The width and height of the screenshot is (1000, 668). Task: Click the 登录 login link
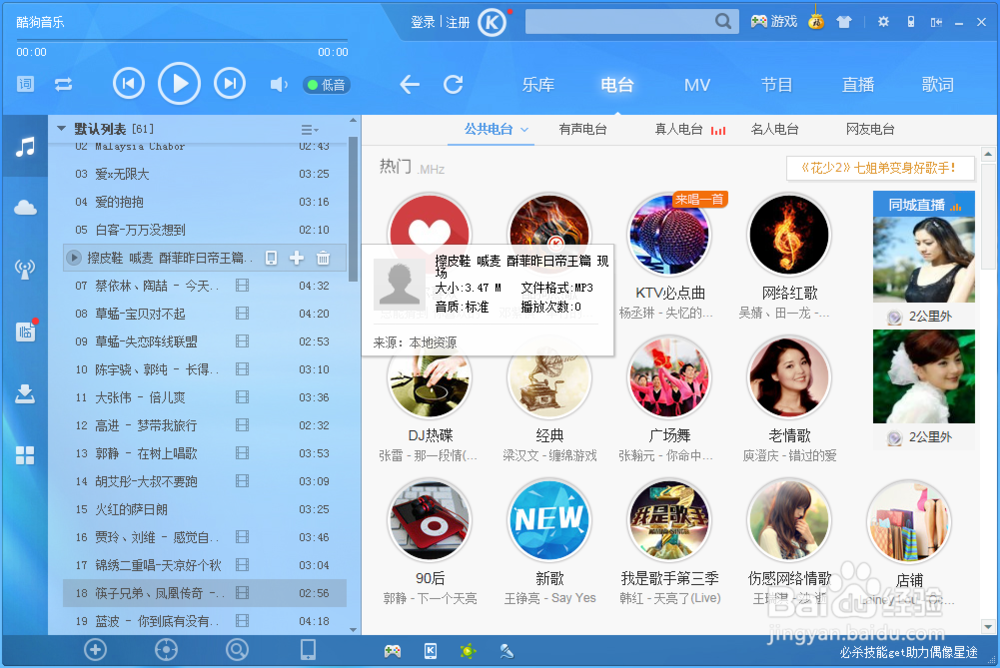[x=423, y=22]
